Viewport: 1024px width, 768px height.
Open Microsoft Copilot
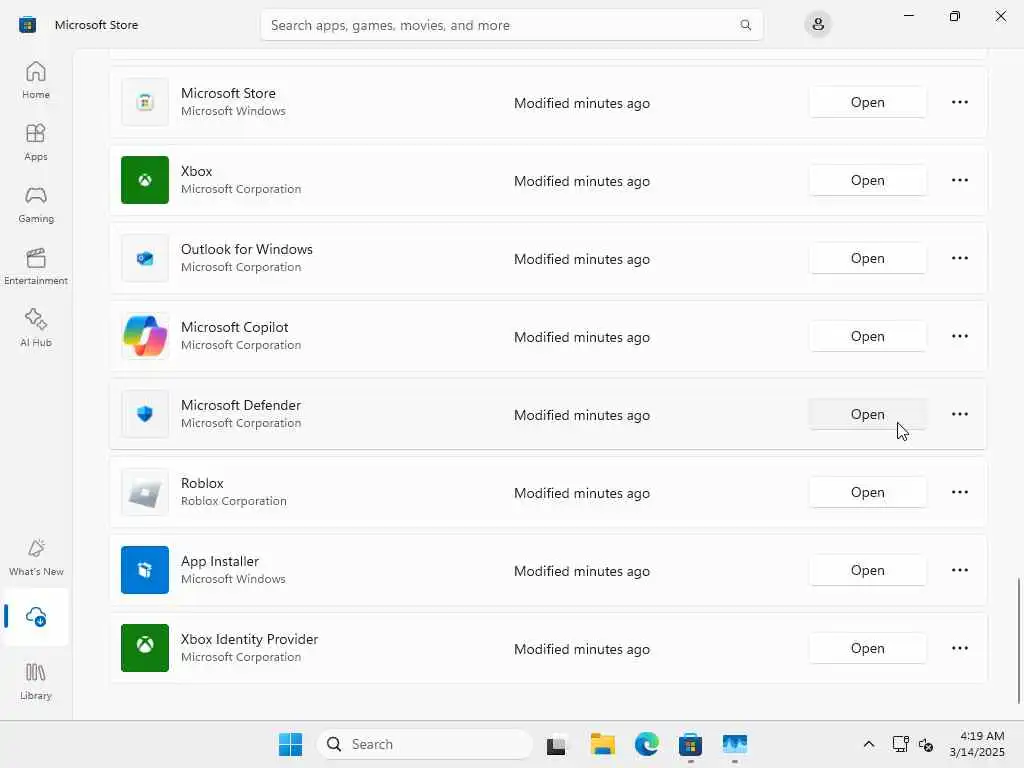click(x=867, y=336)
